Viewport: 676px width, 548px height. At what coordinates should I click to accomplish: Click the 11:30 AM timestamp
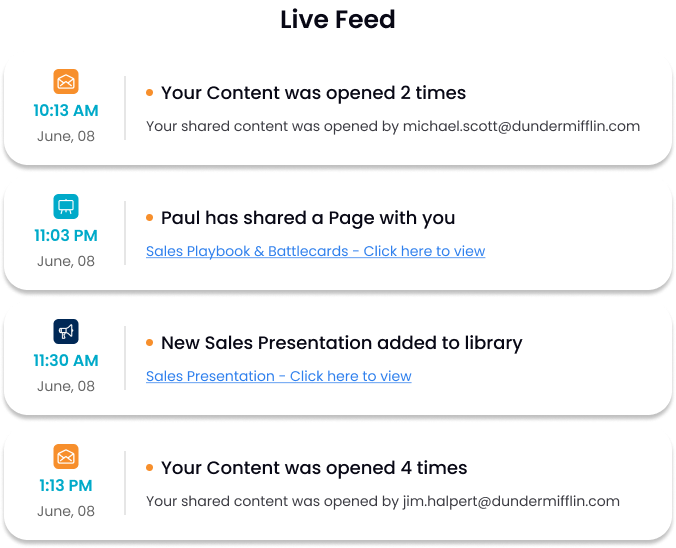click(66, 360)
